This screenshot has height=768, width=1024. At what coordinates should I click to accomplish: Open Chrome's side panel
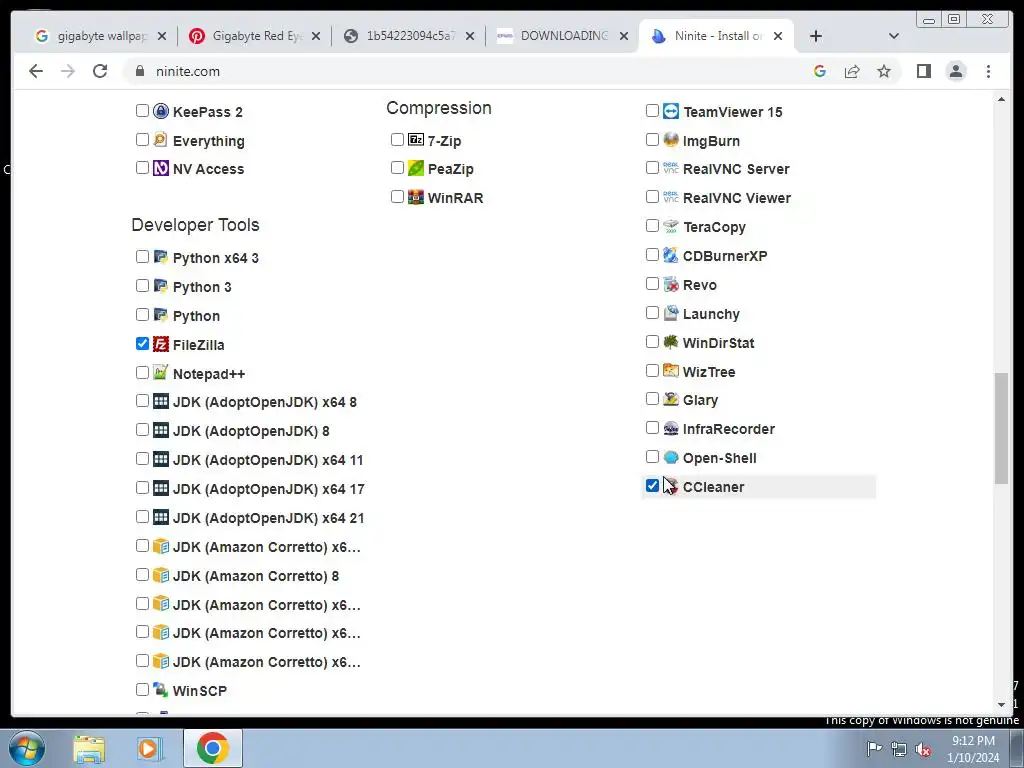[x=923, y=71]
